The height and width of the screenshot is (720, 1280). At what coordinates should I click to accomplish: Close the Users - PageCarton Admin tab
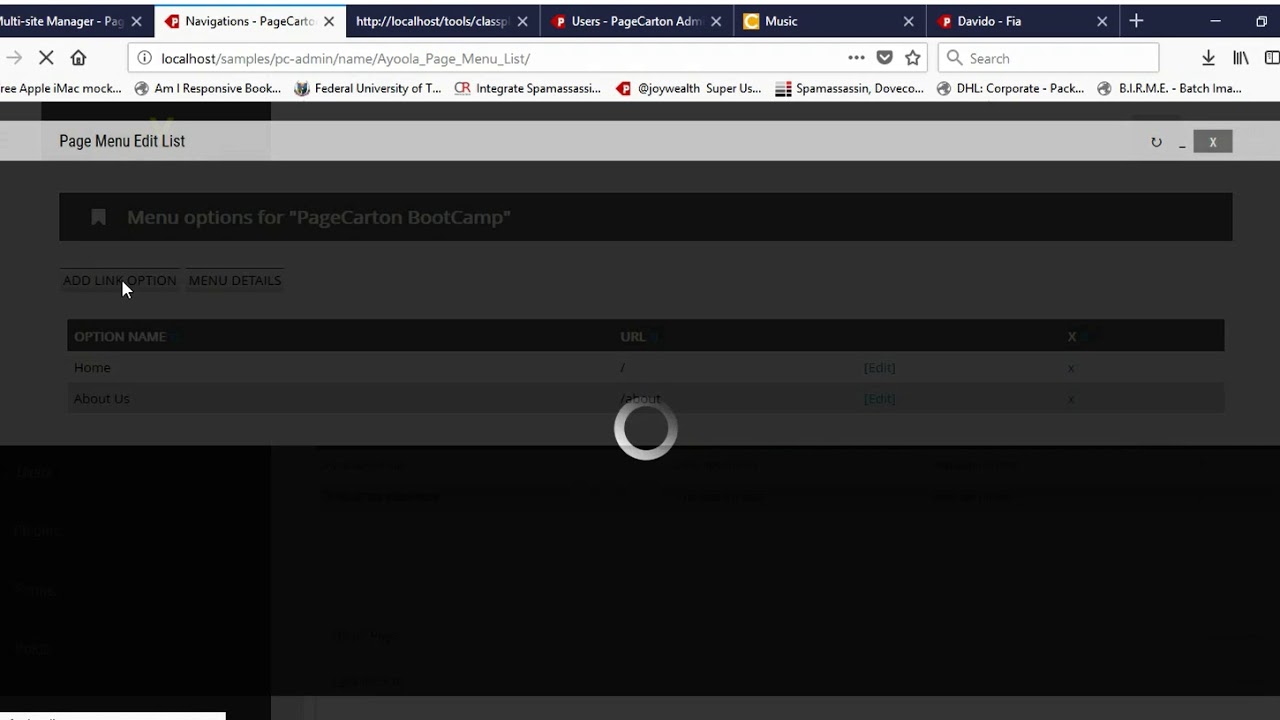[x=716, y=21]
